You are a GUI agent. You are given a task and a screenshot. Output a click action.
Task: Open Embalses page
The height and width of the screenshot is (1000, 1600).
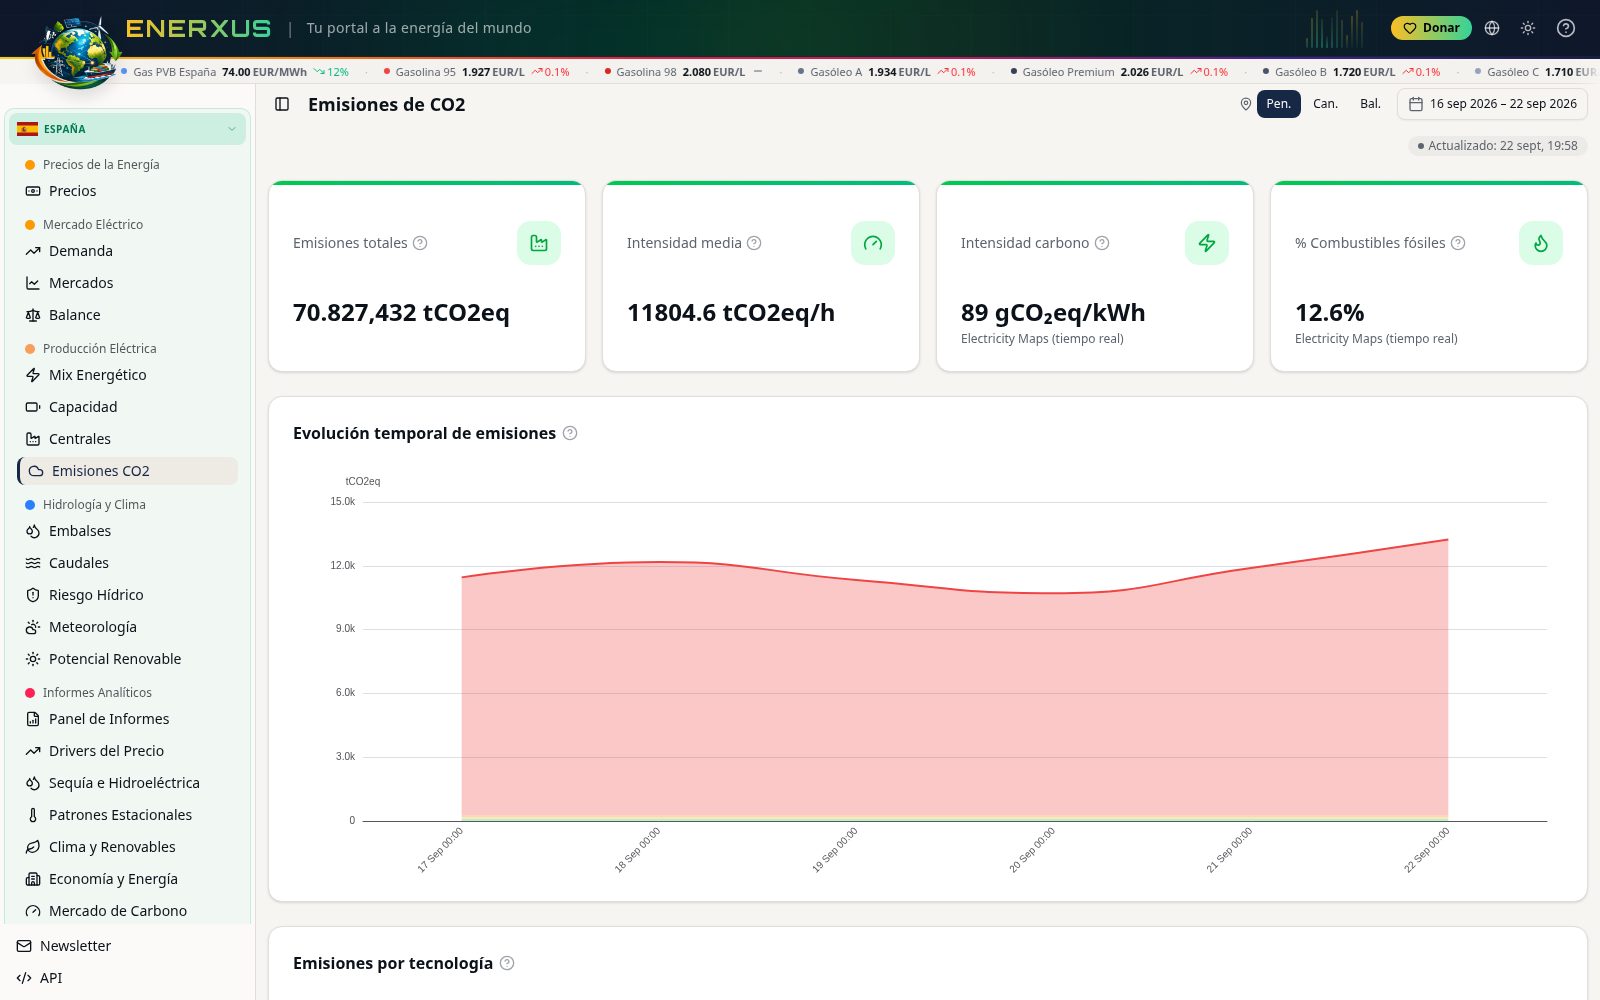(128, 531)
